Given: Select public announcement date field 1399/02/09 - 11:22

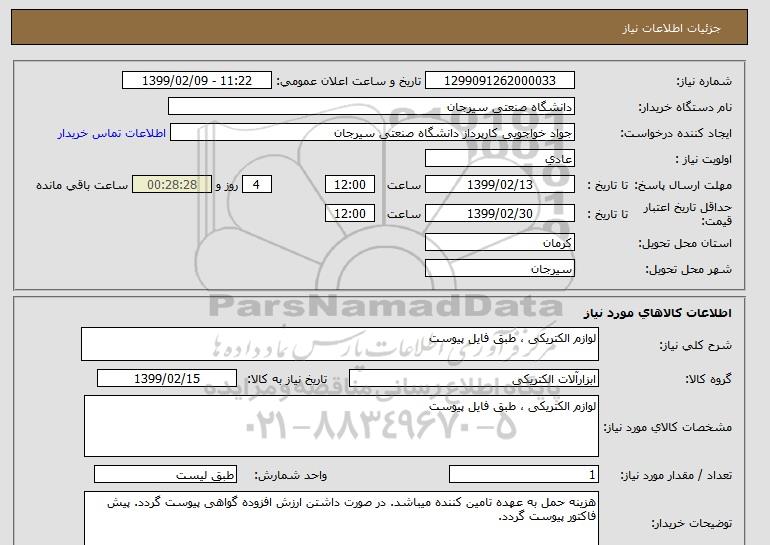Looking at the screenshot, I should (x=196, y=81).
